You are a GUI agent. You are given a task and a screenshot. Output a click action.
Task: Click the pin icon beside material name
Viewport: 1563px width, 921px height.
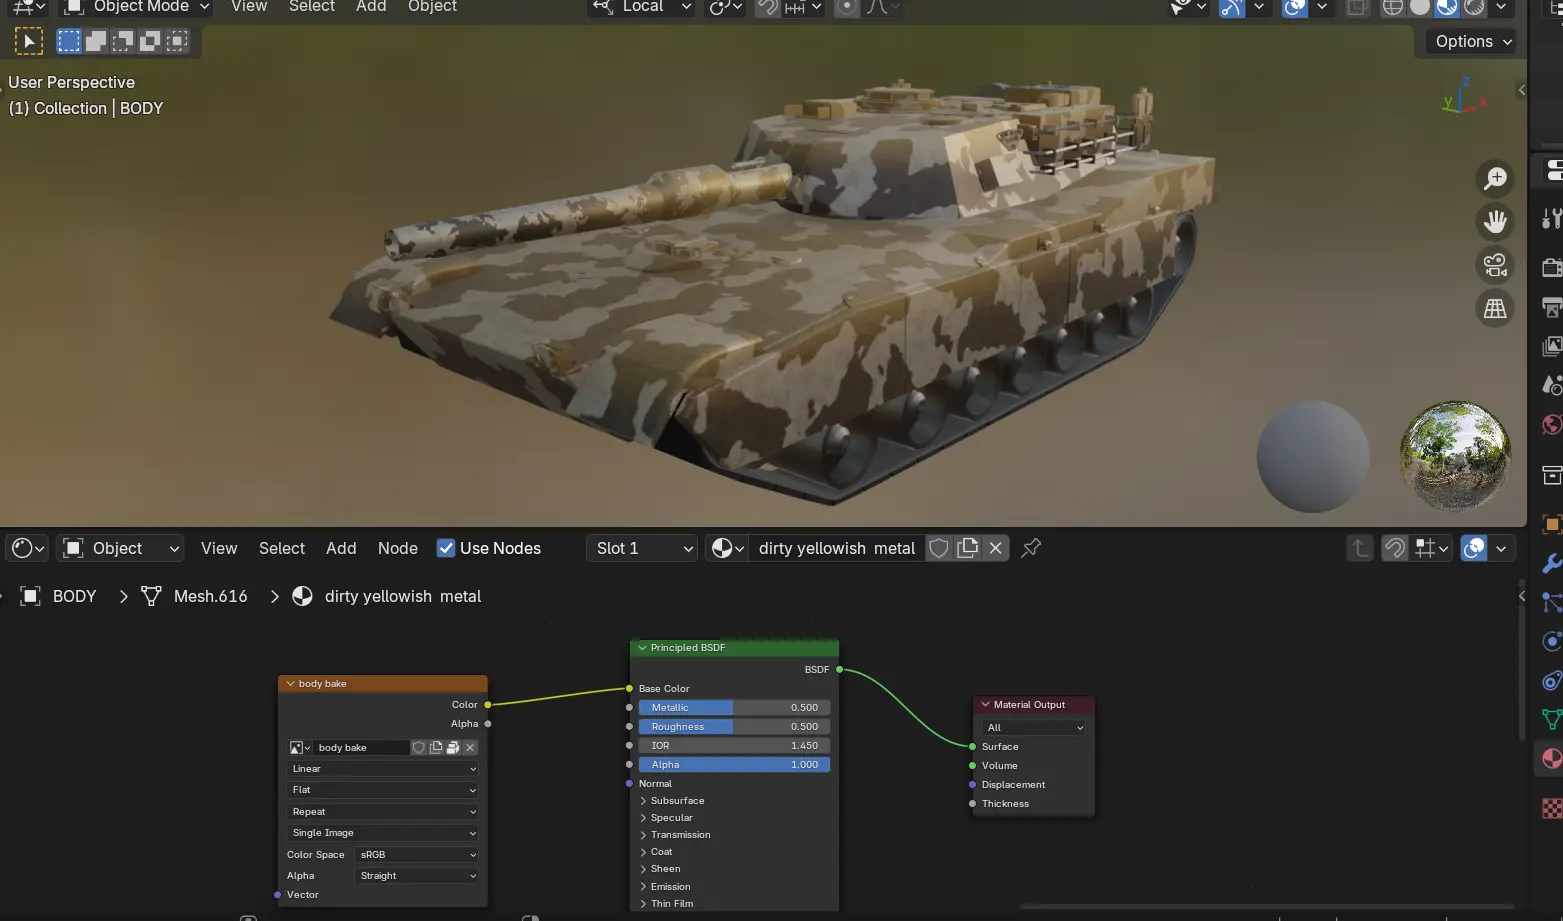pyautogui.click(x=1031, y=548)
